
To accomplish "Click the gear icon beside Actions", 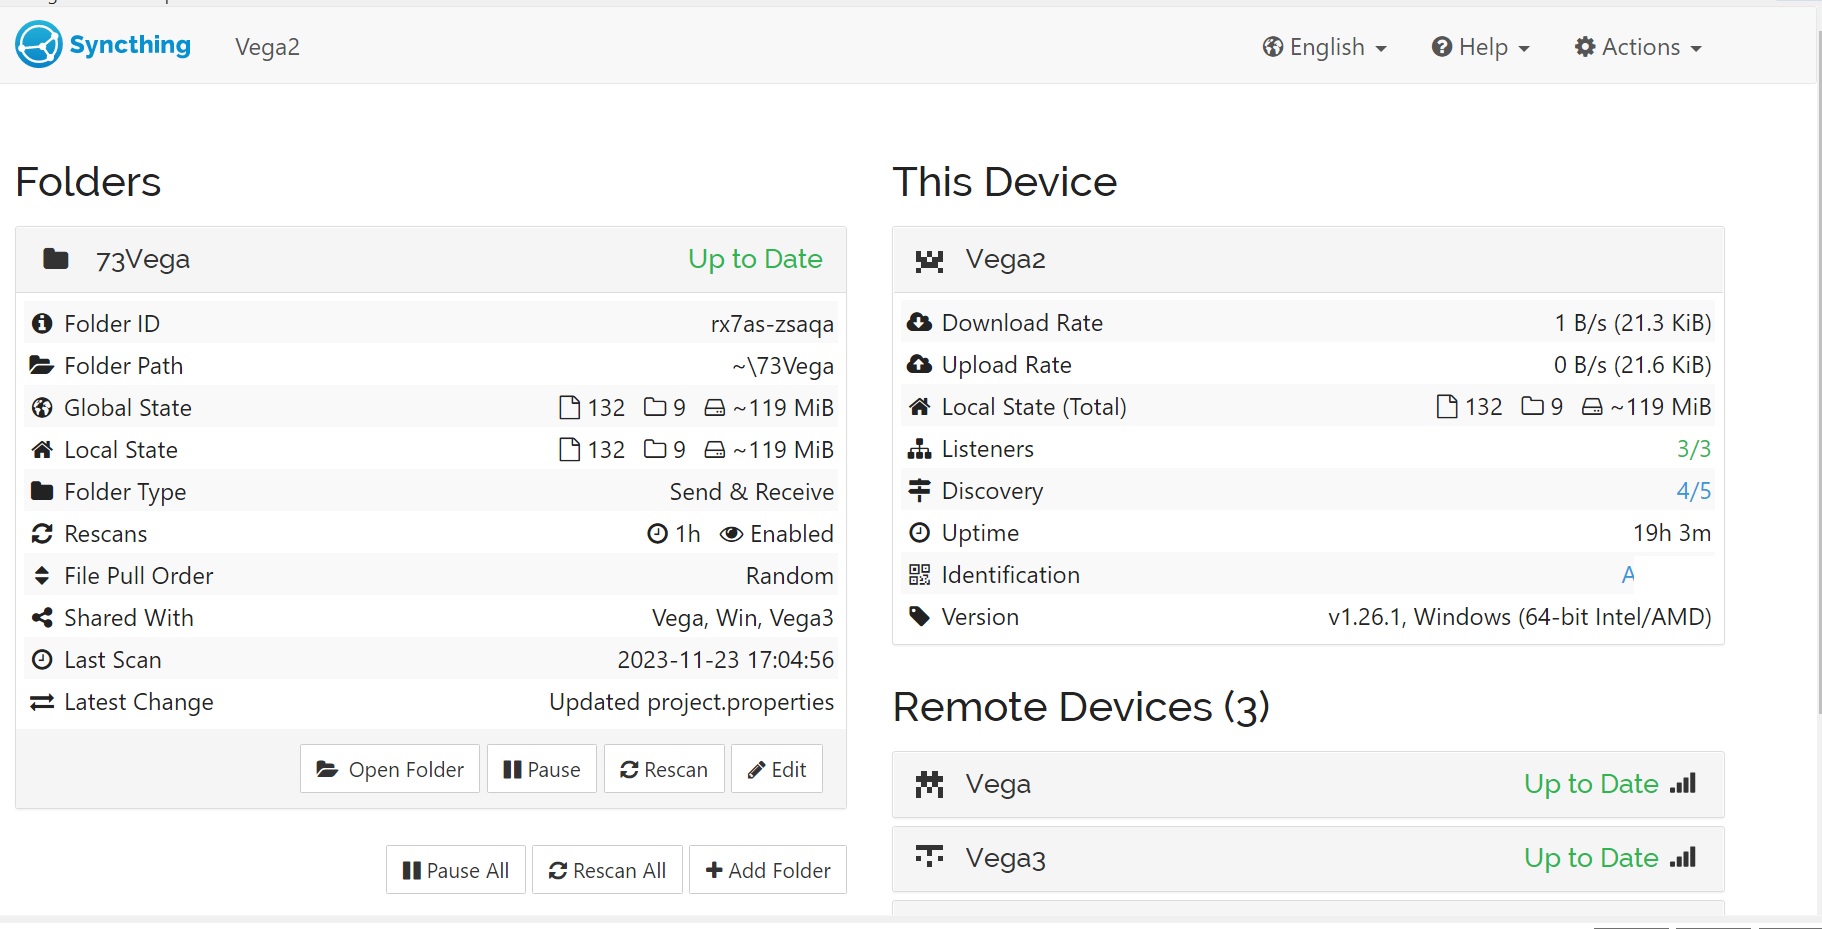I will point(1585,47).
